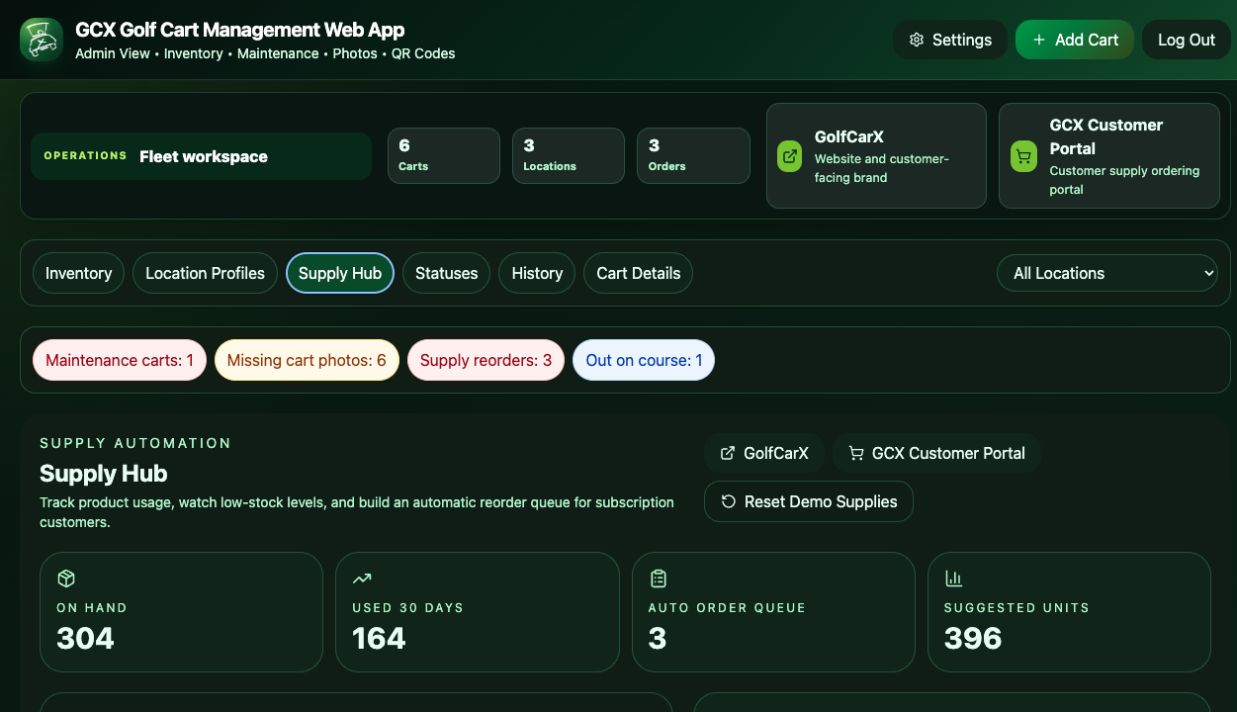Screen dimensions: 1237x712
Task: Click the box icon above On Hand
Action: [66, 578]
